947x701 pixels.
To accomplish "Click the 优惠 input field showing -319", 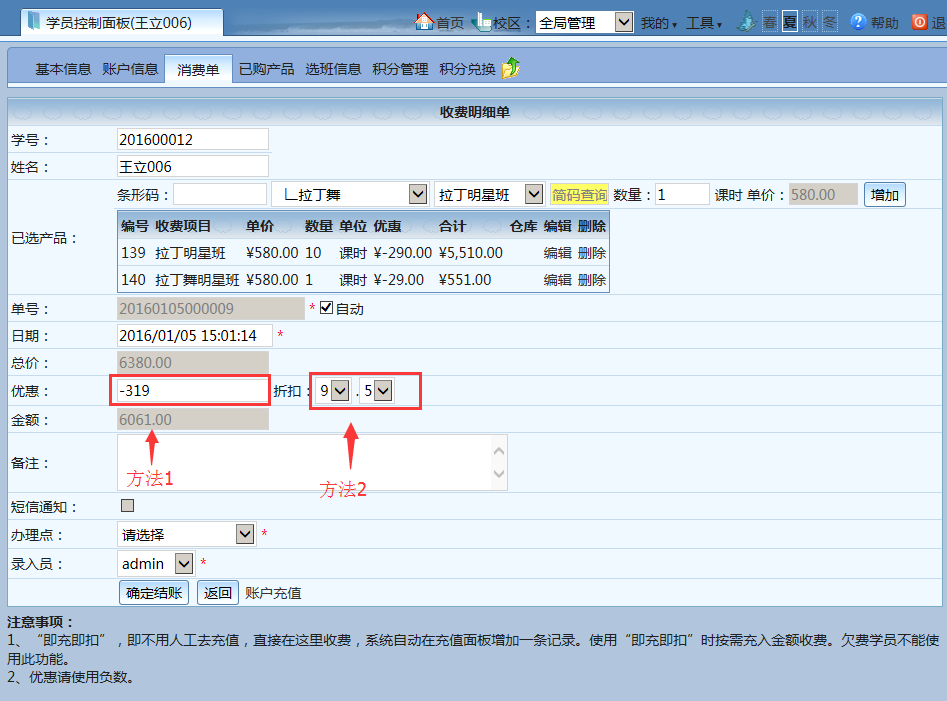I will click(193, 391).
